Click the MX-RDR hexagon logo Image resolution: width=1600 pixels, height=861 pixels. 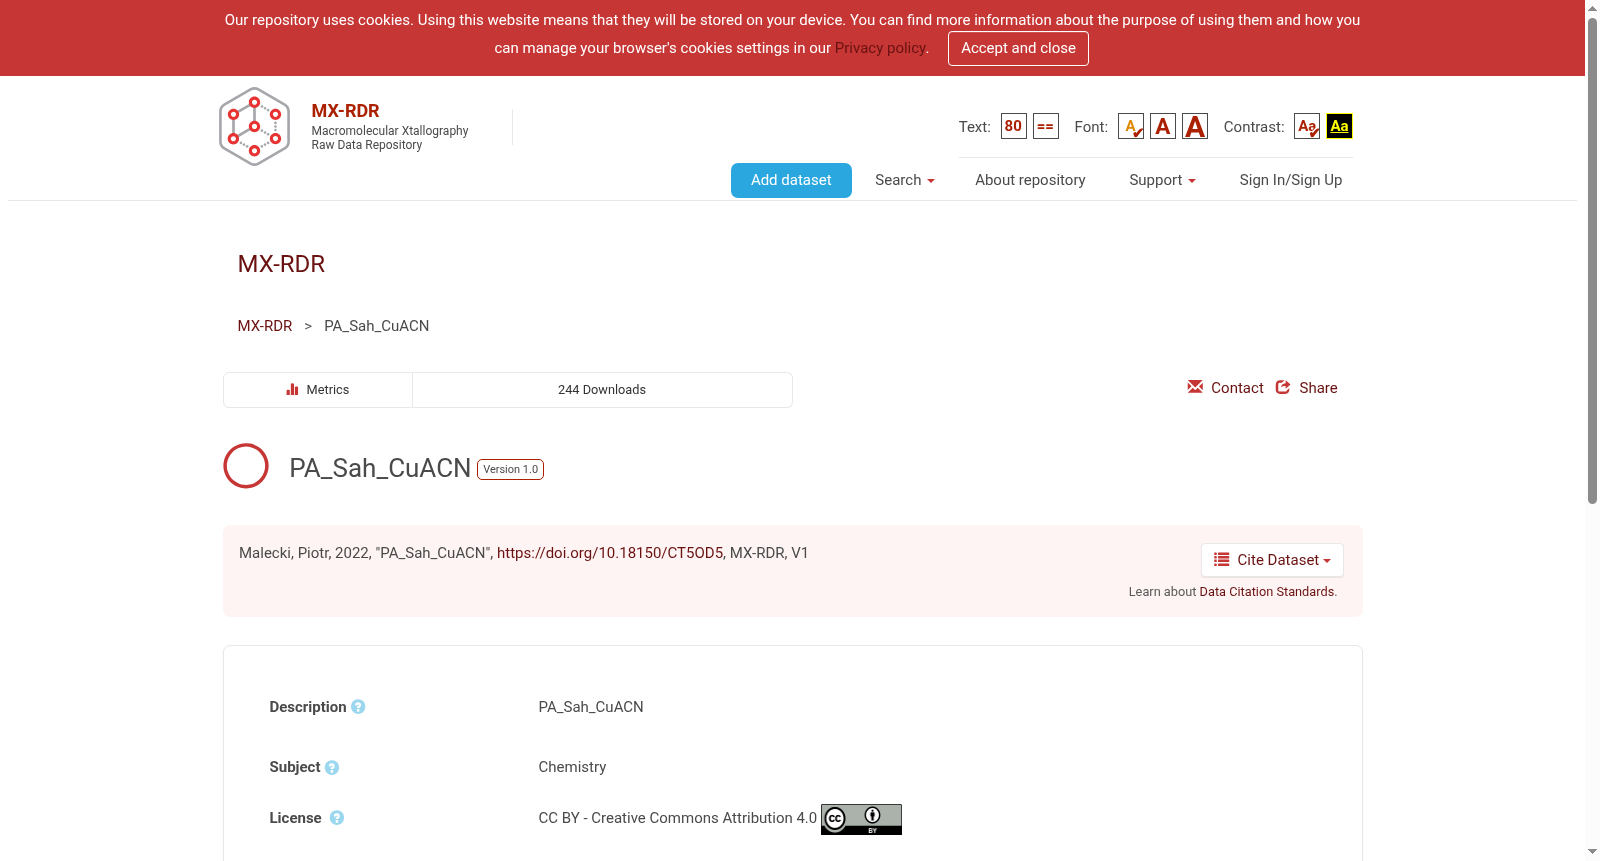click(x=254, y=127)
